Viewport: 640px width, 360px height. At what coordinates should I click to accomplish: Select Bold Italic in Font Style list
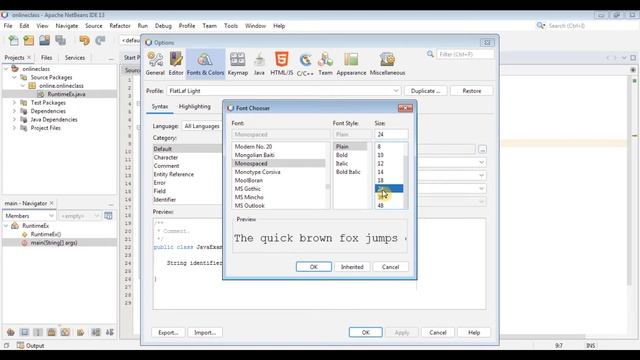point(350,172)
